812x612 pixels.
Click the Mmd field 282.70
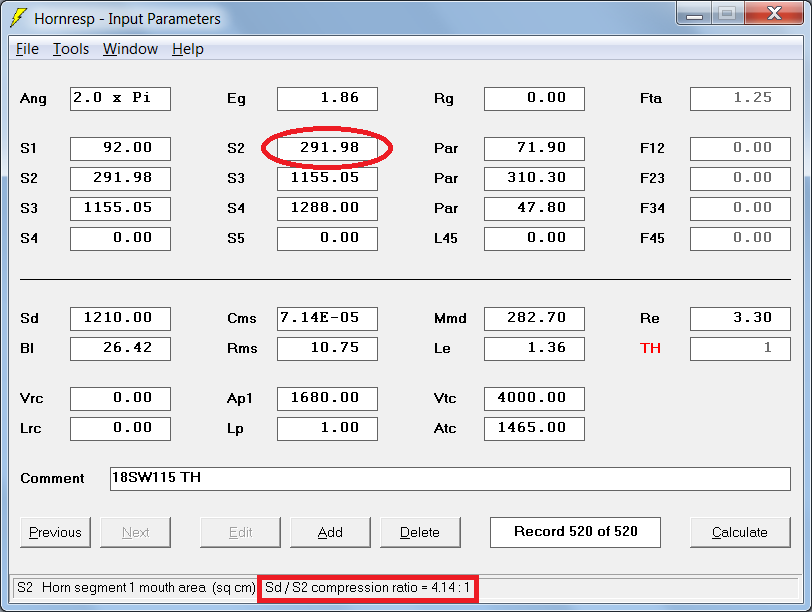534,319
